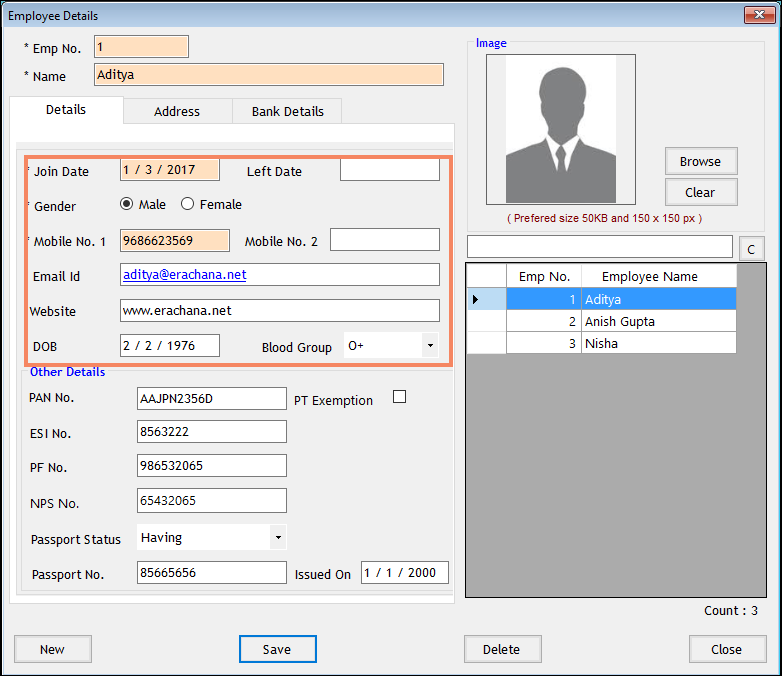Click the Join Date field

(170, 170)
